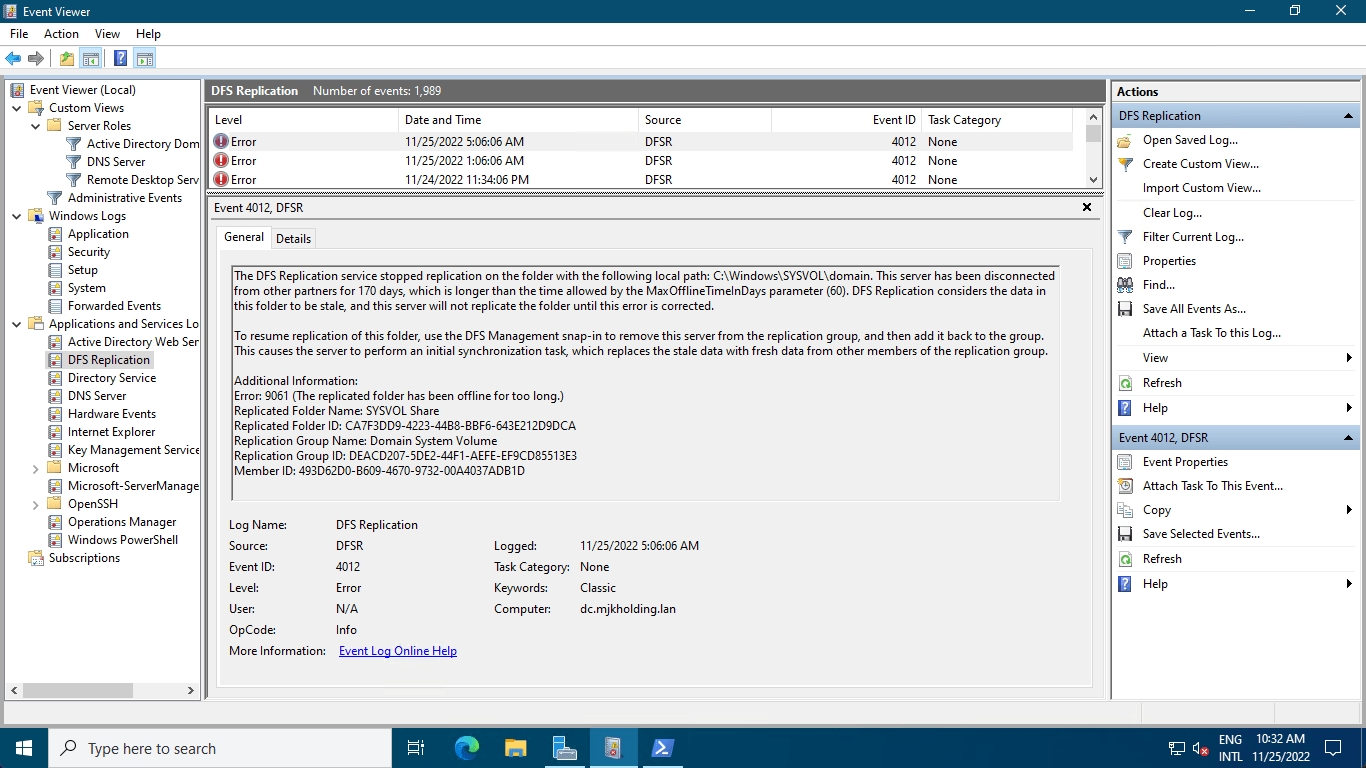Open the View menu
The width and height of the screenshot is (1366, 768).
[107, 34]
